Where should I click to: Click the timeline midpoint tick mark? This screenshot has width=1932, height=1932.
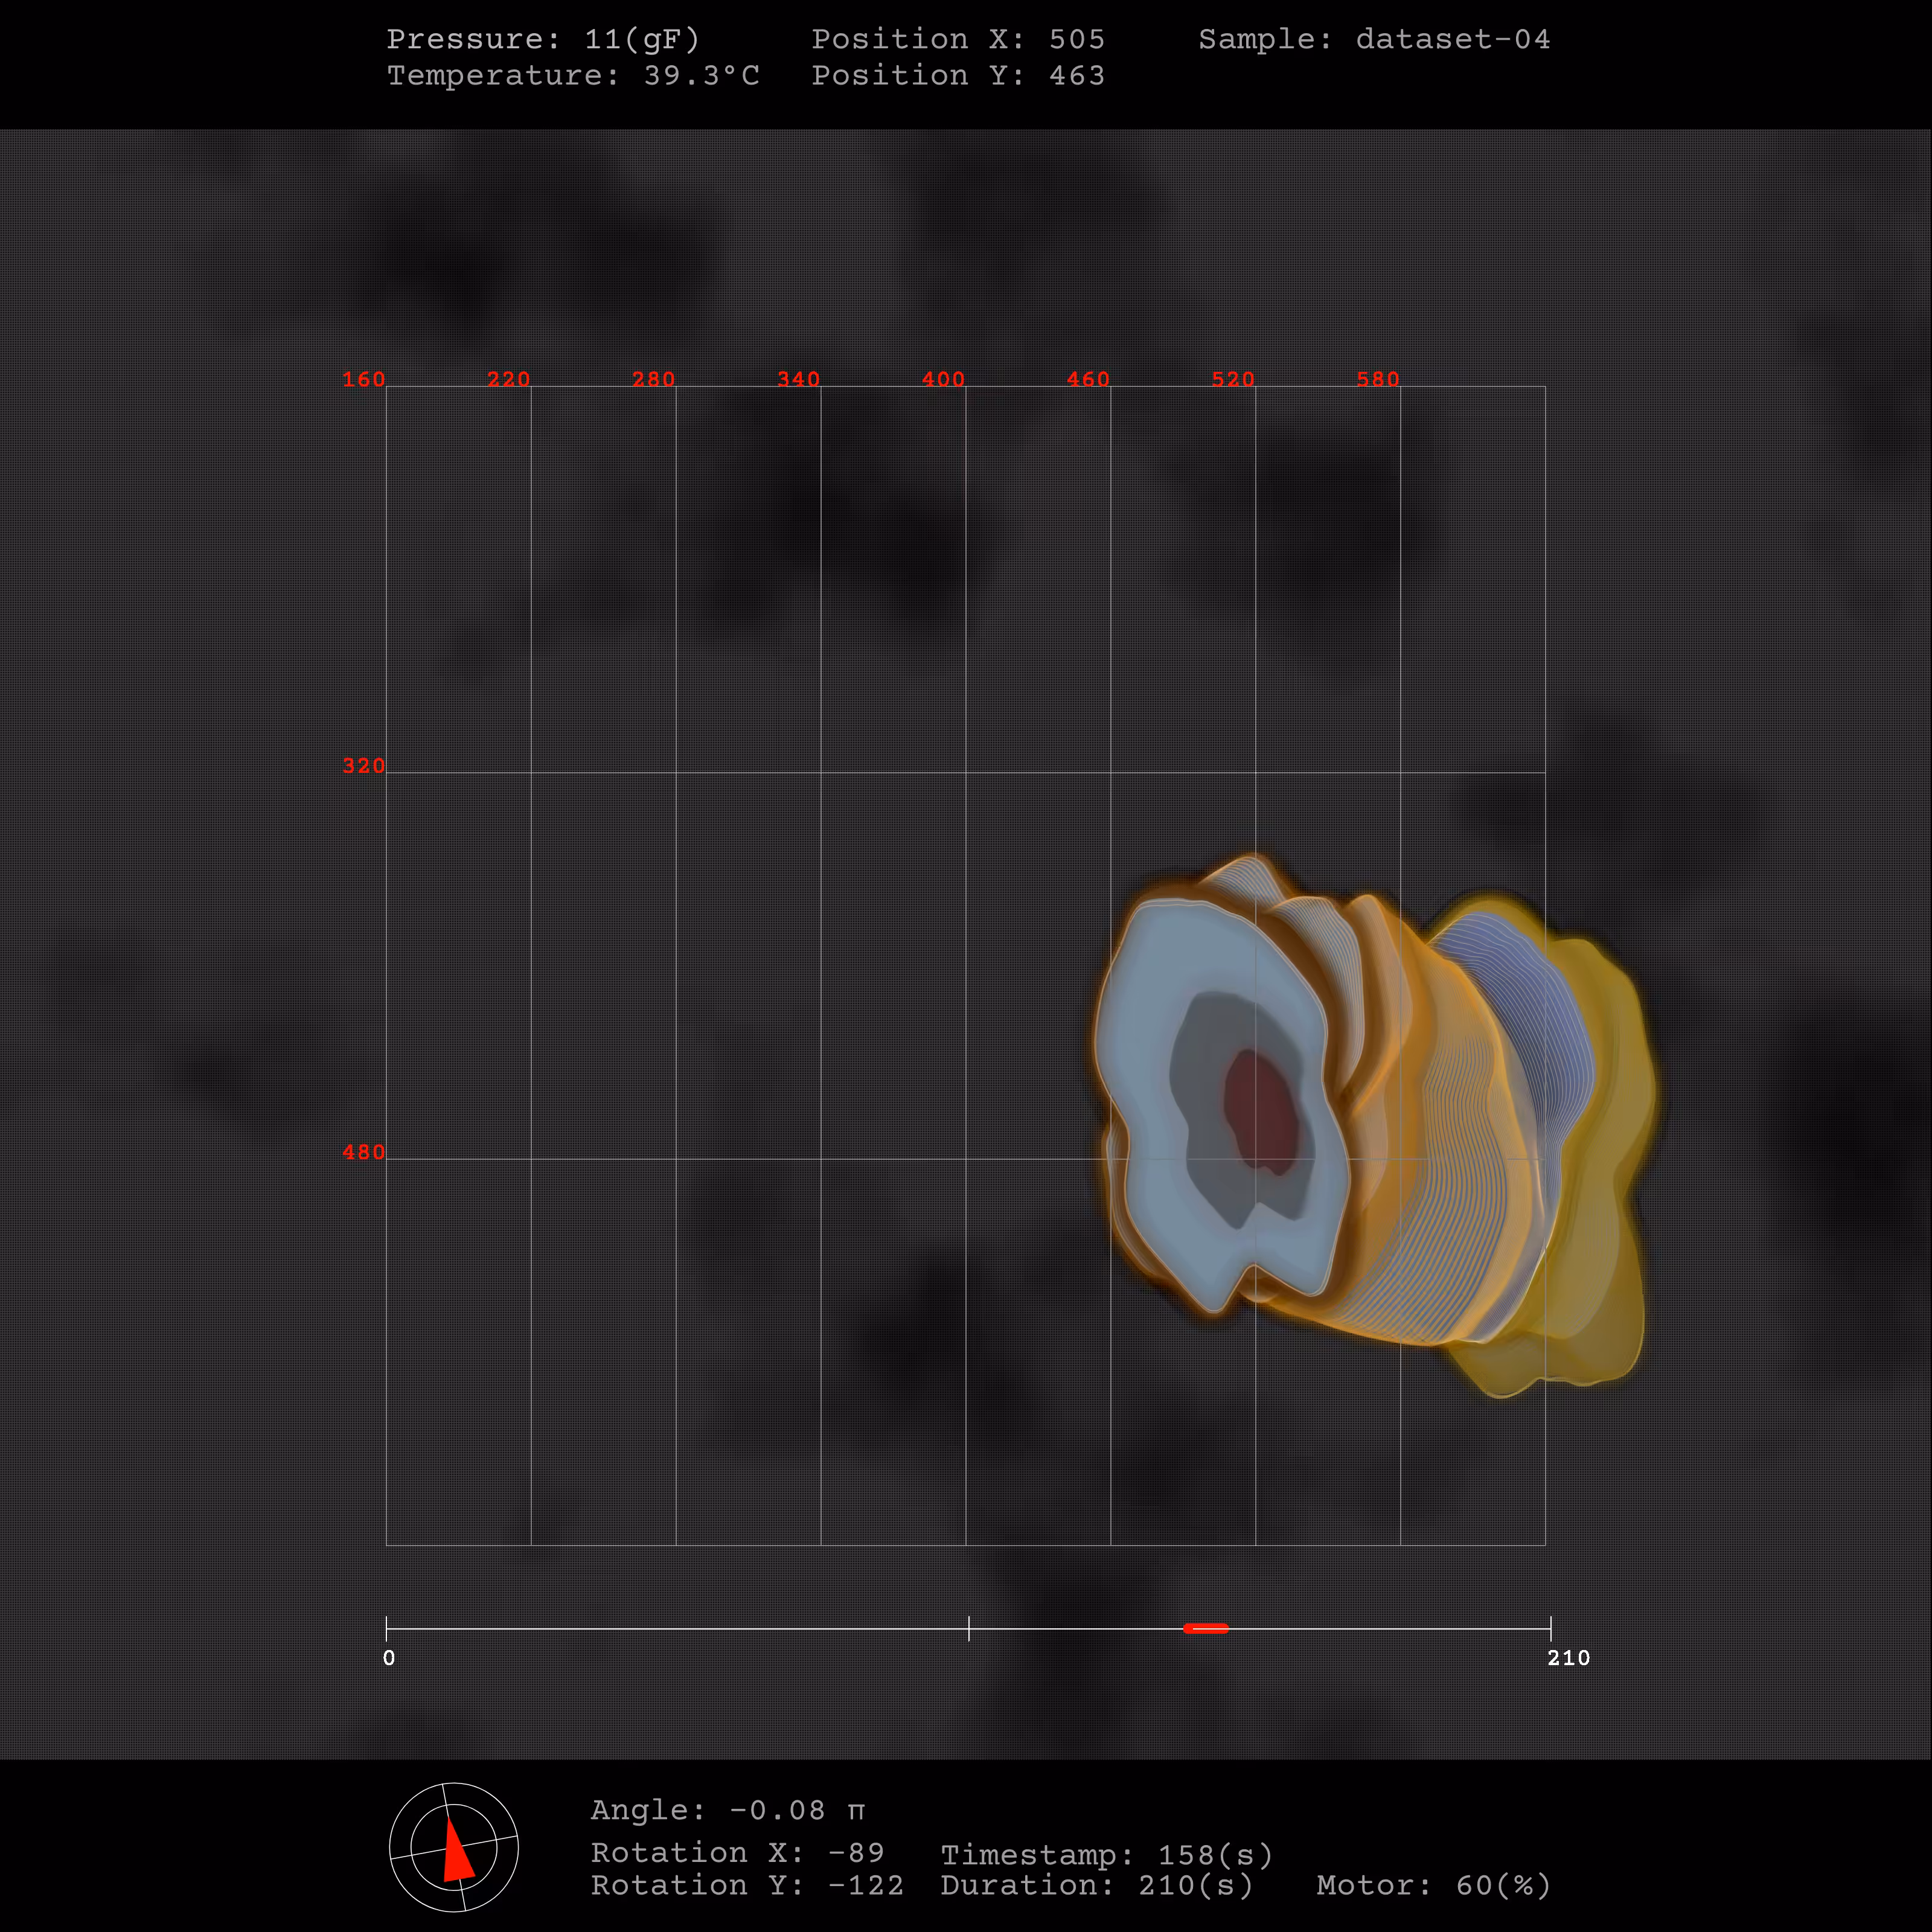pyautogui.click(x=969, y=1628)
